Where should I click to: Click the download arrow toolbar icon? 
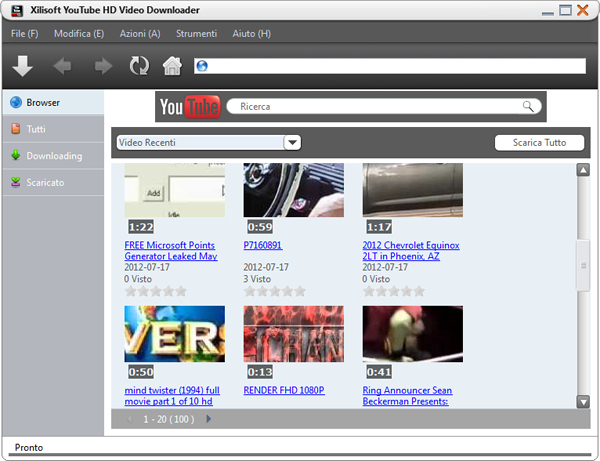[23, 66]
